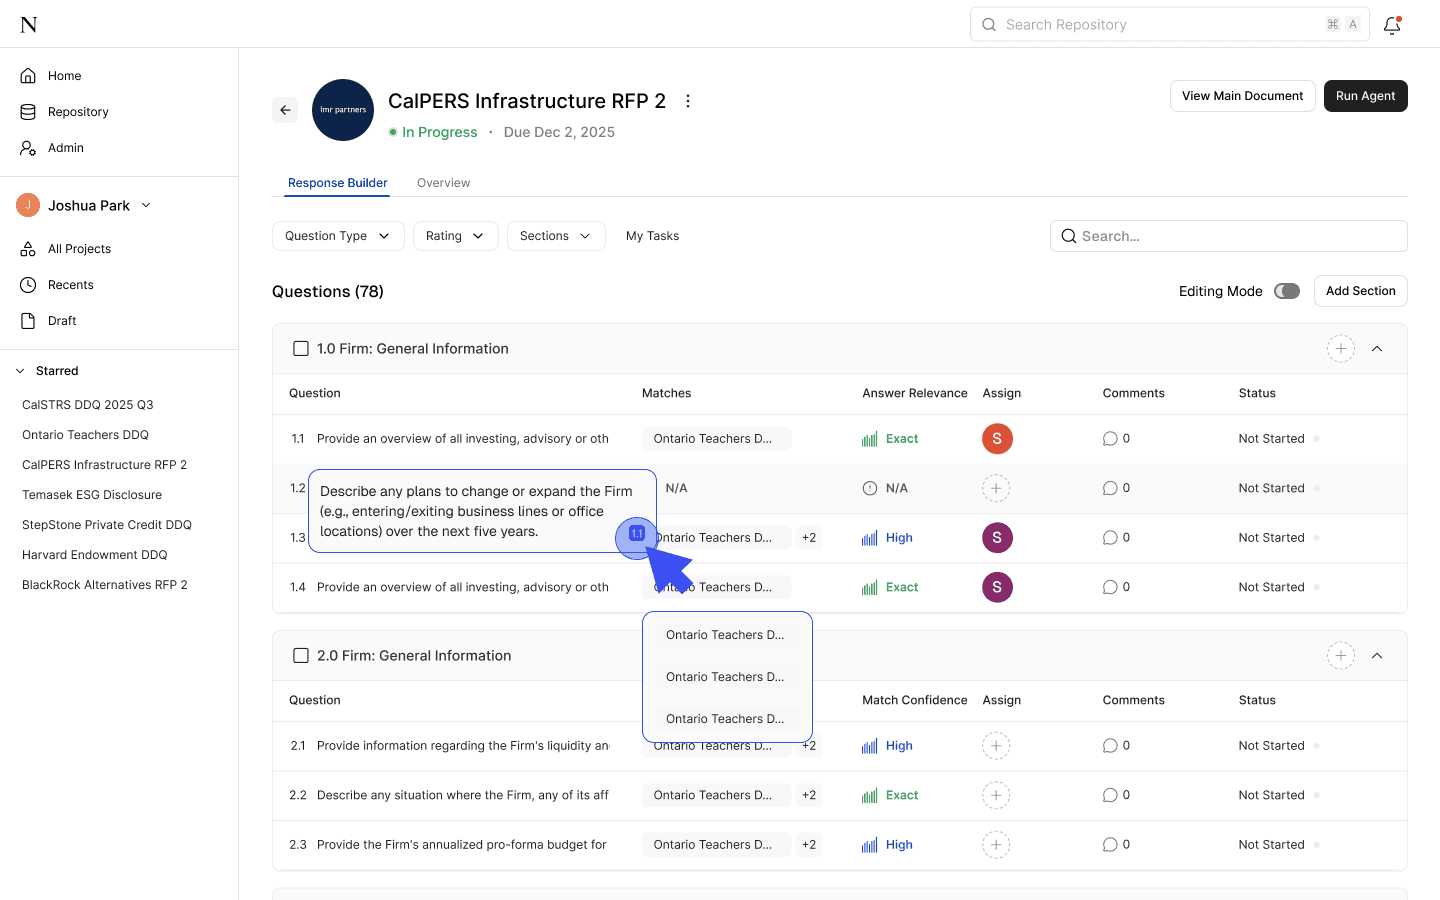Assign someone to question 2.1
This screenshot has height=900, width=1440.
click(x=996, y=746)
